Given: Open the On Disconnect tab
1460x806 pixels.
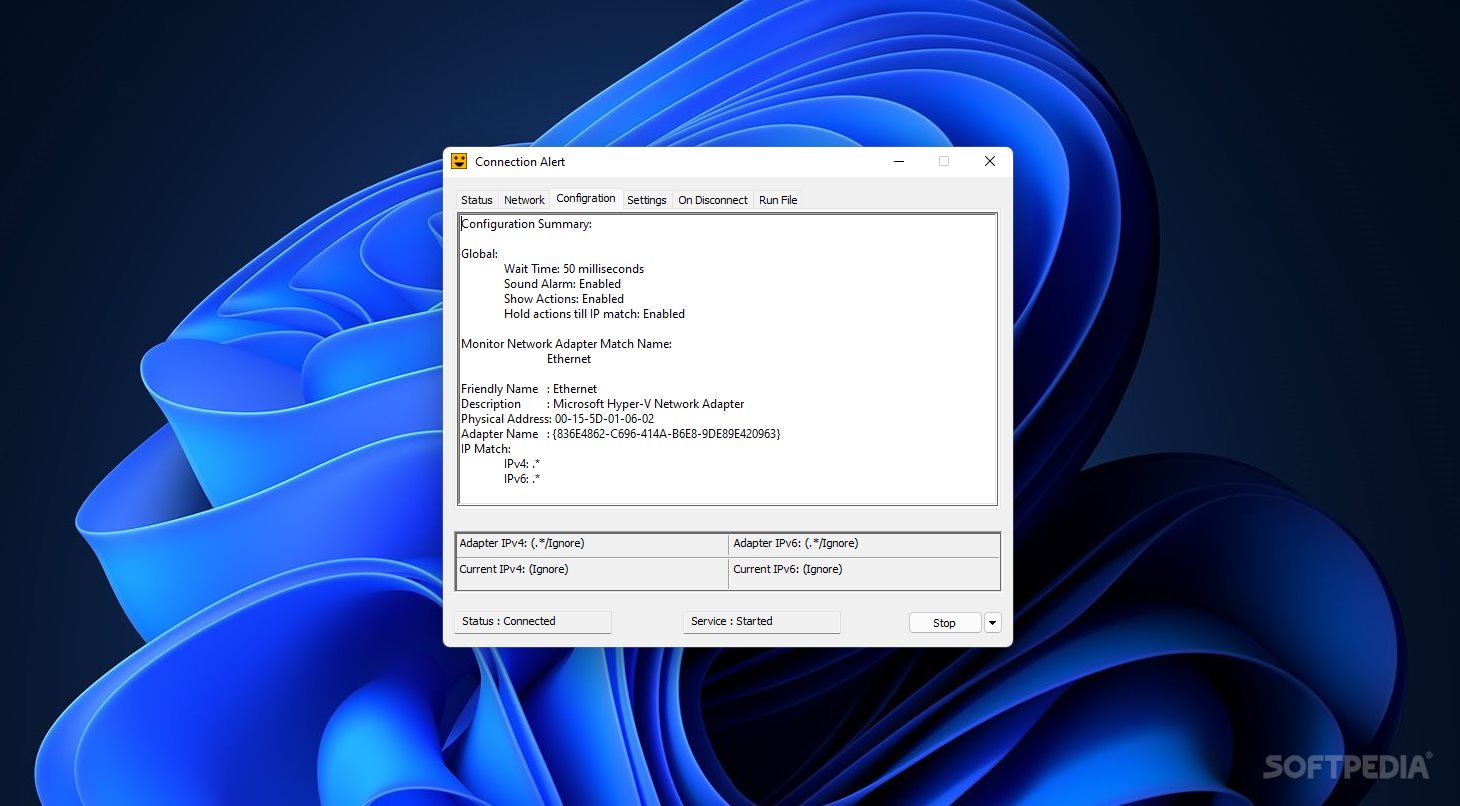Looking at the screenshot, I should click(x=713, y=200).
